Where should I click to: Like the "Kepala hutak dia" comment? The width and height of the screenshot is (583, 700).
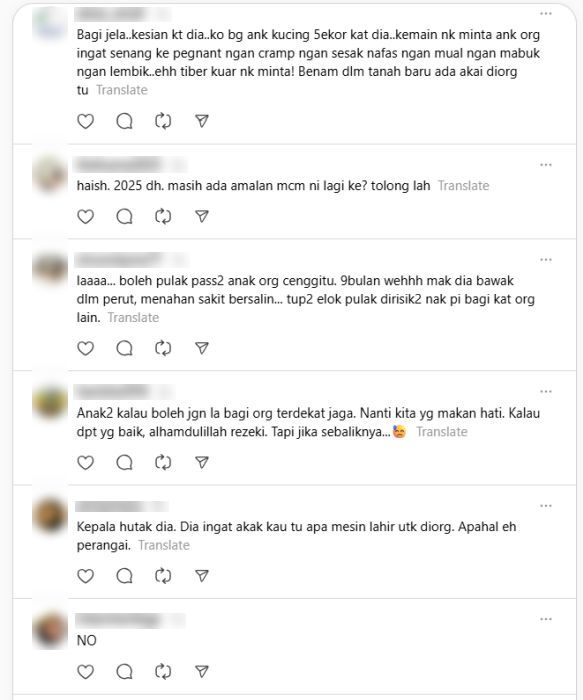click(85, 576)
